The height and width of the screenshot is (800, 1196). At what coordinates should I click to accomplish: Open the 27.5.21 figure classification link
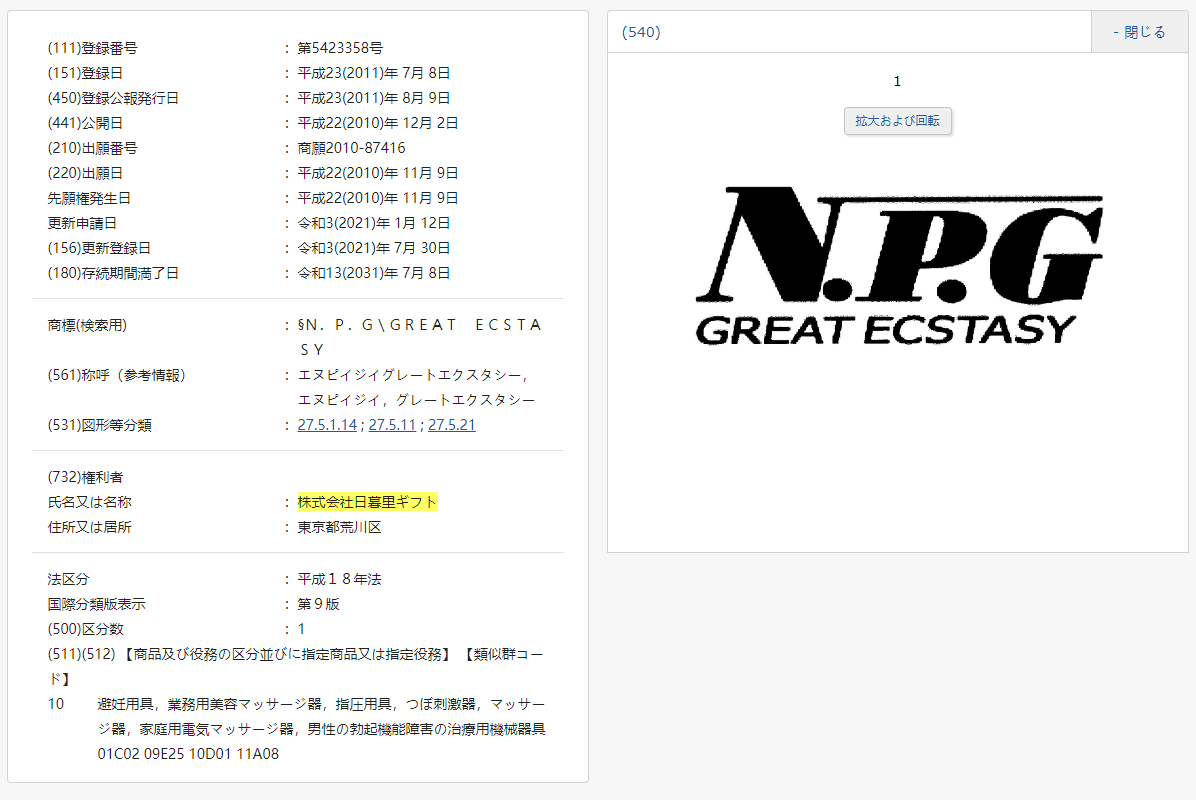click(x=451, y=424)
